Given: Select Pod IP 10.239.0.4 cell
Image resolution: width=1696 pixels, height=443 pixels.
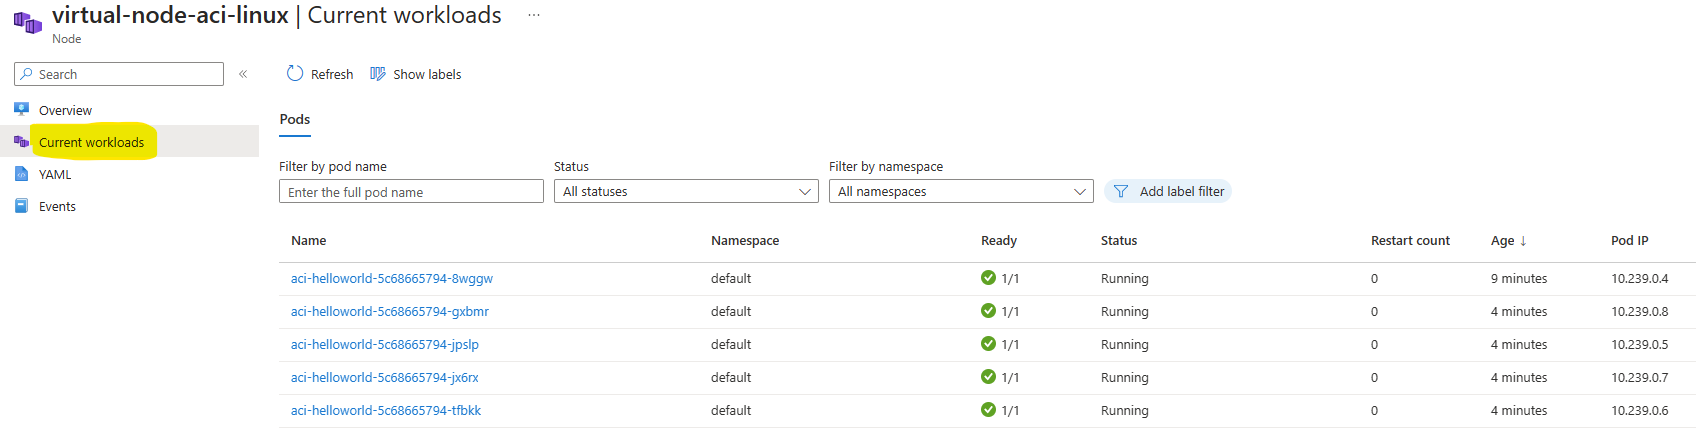Looking at the screenshot, I should (1640, 279).
